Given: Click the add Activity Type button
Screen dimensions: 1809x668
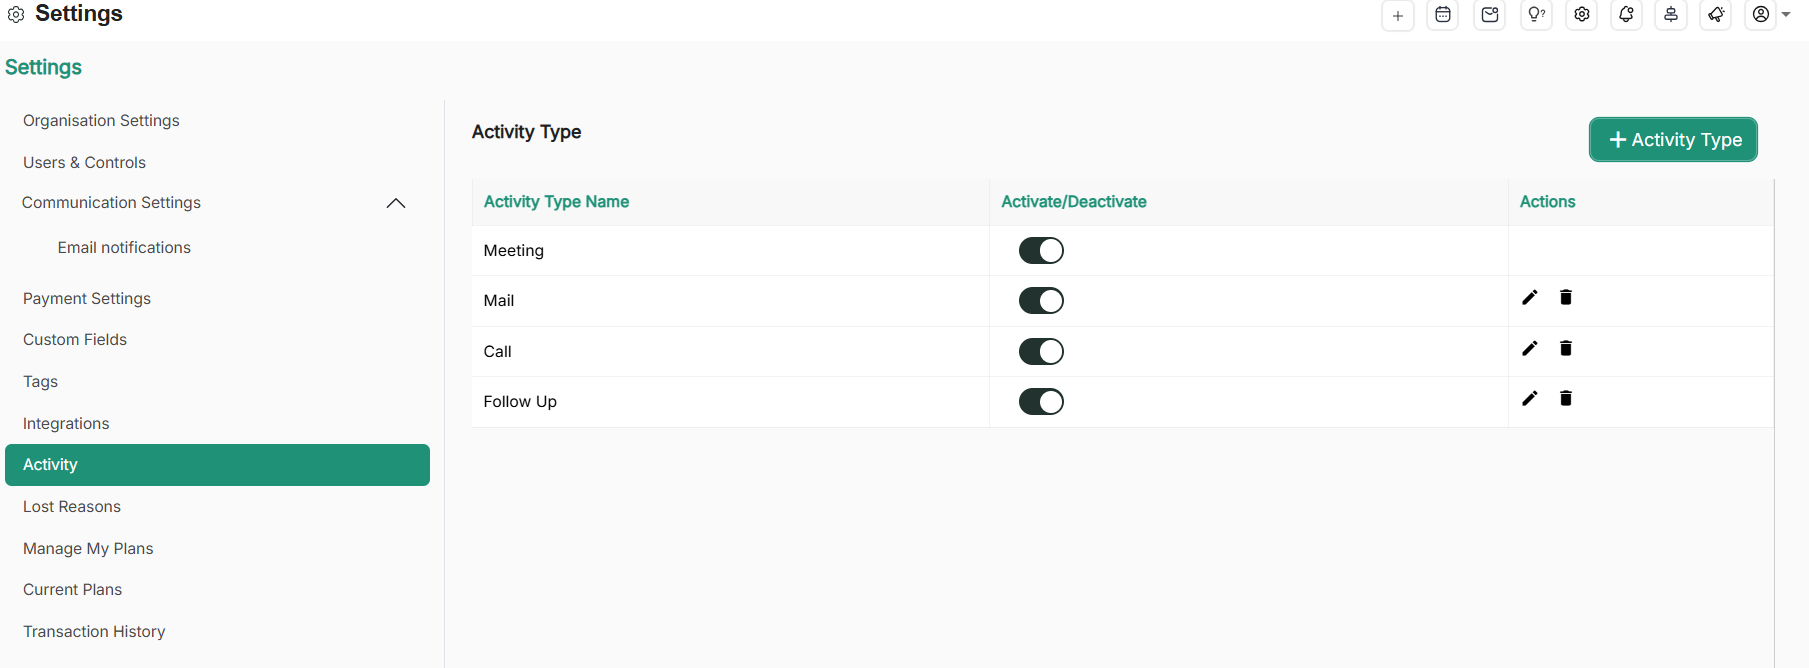Looking at the screenshot, I should tap(1673, 140).
